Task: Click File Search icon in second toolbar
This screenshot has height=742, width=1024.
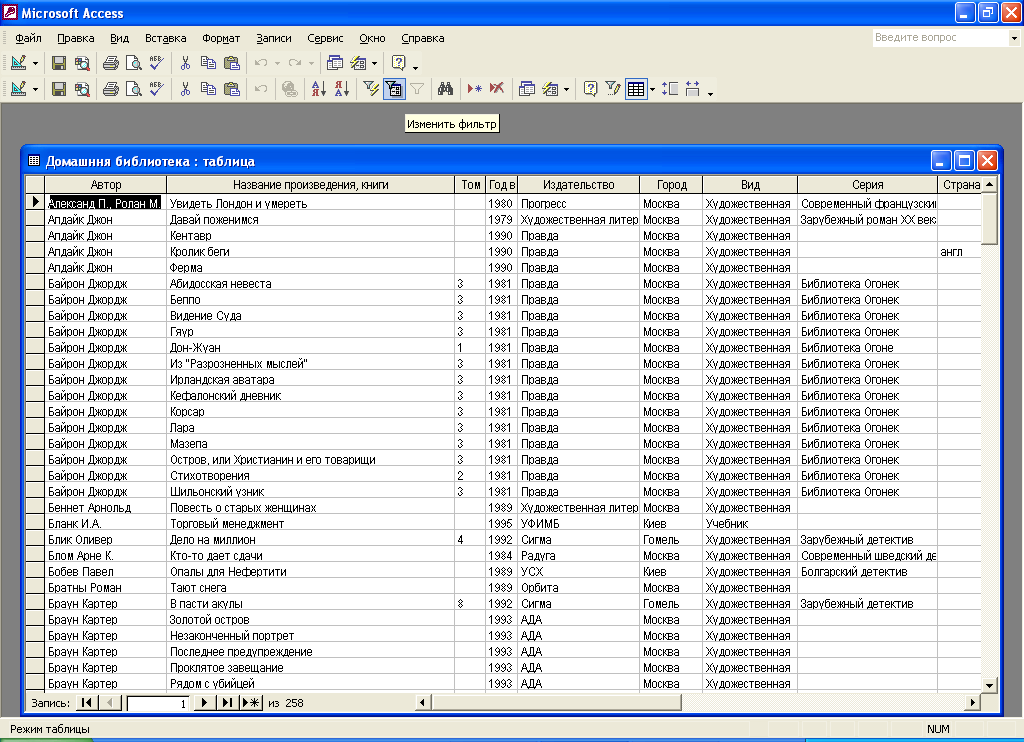Action: 82,89
